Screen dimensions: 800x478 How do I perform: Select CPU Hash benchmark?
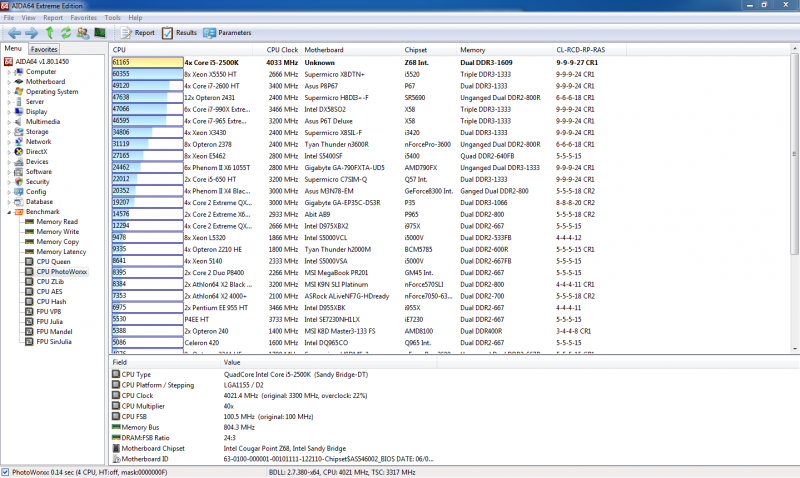coord(51,301)
